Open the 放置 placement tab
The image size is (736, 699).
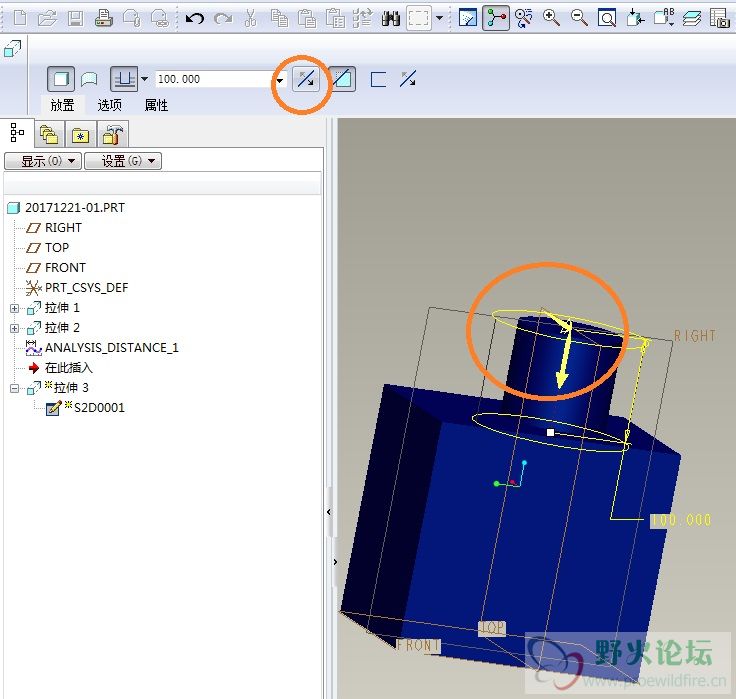62,105
